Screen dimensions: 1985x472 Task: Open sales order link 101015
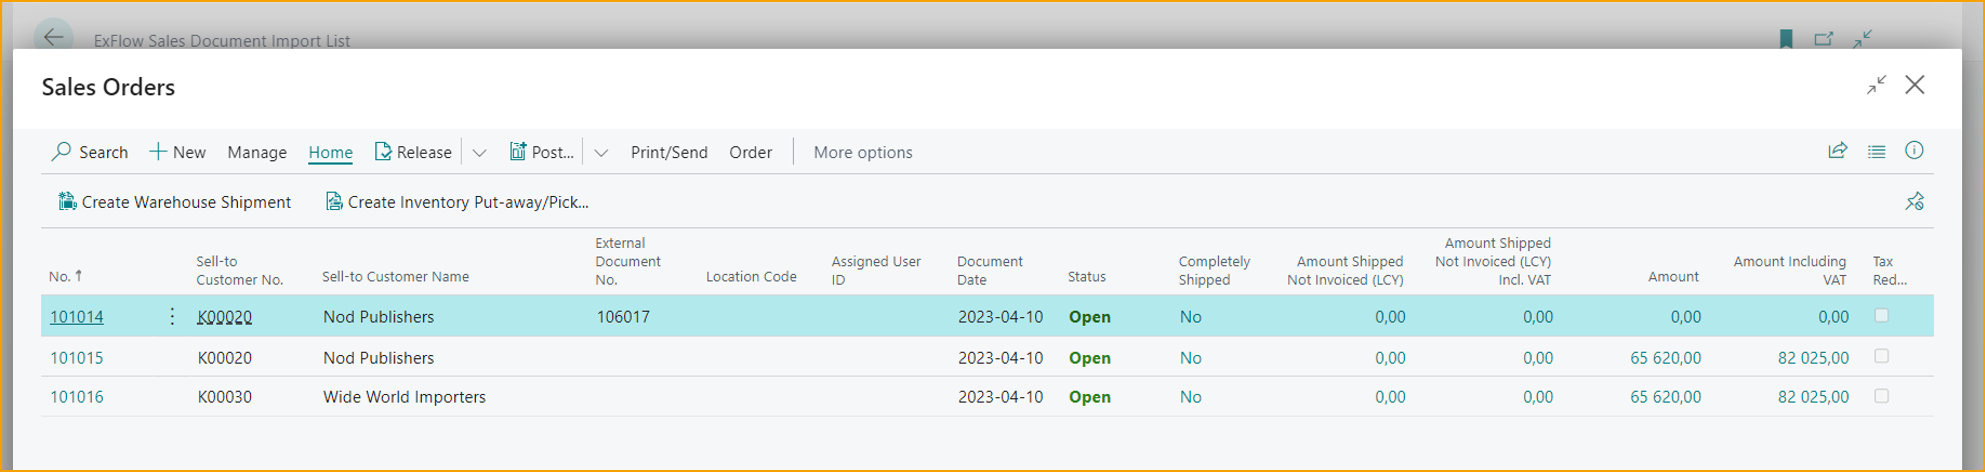[x=77, y=358]
